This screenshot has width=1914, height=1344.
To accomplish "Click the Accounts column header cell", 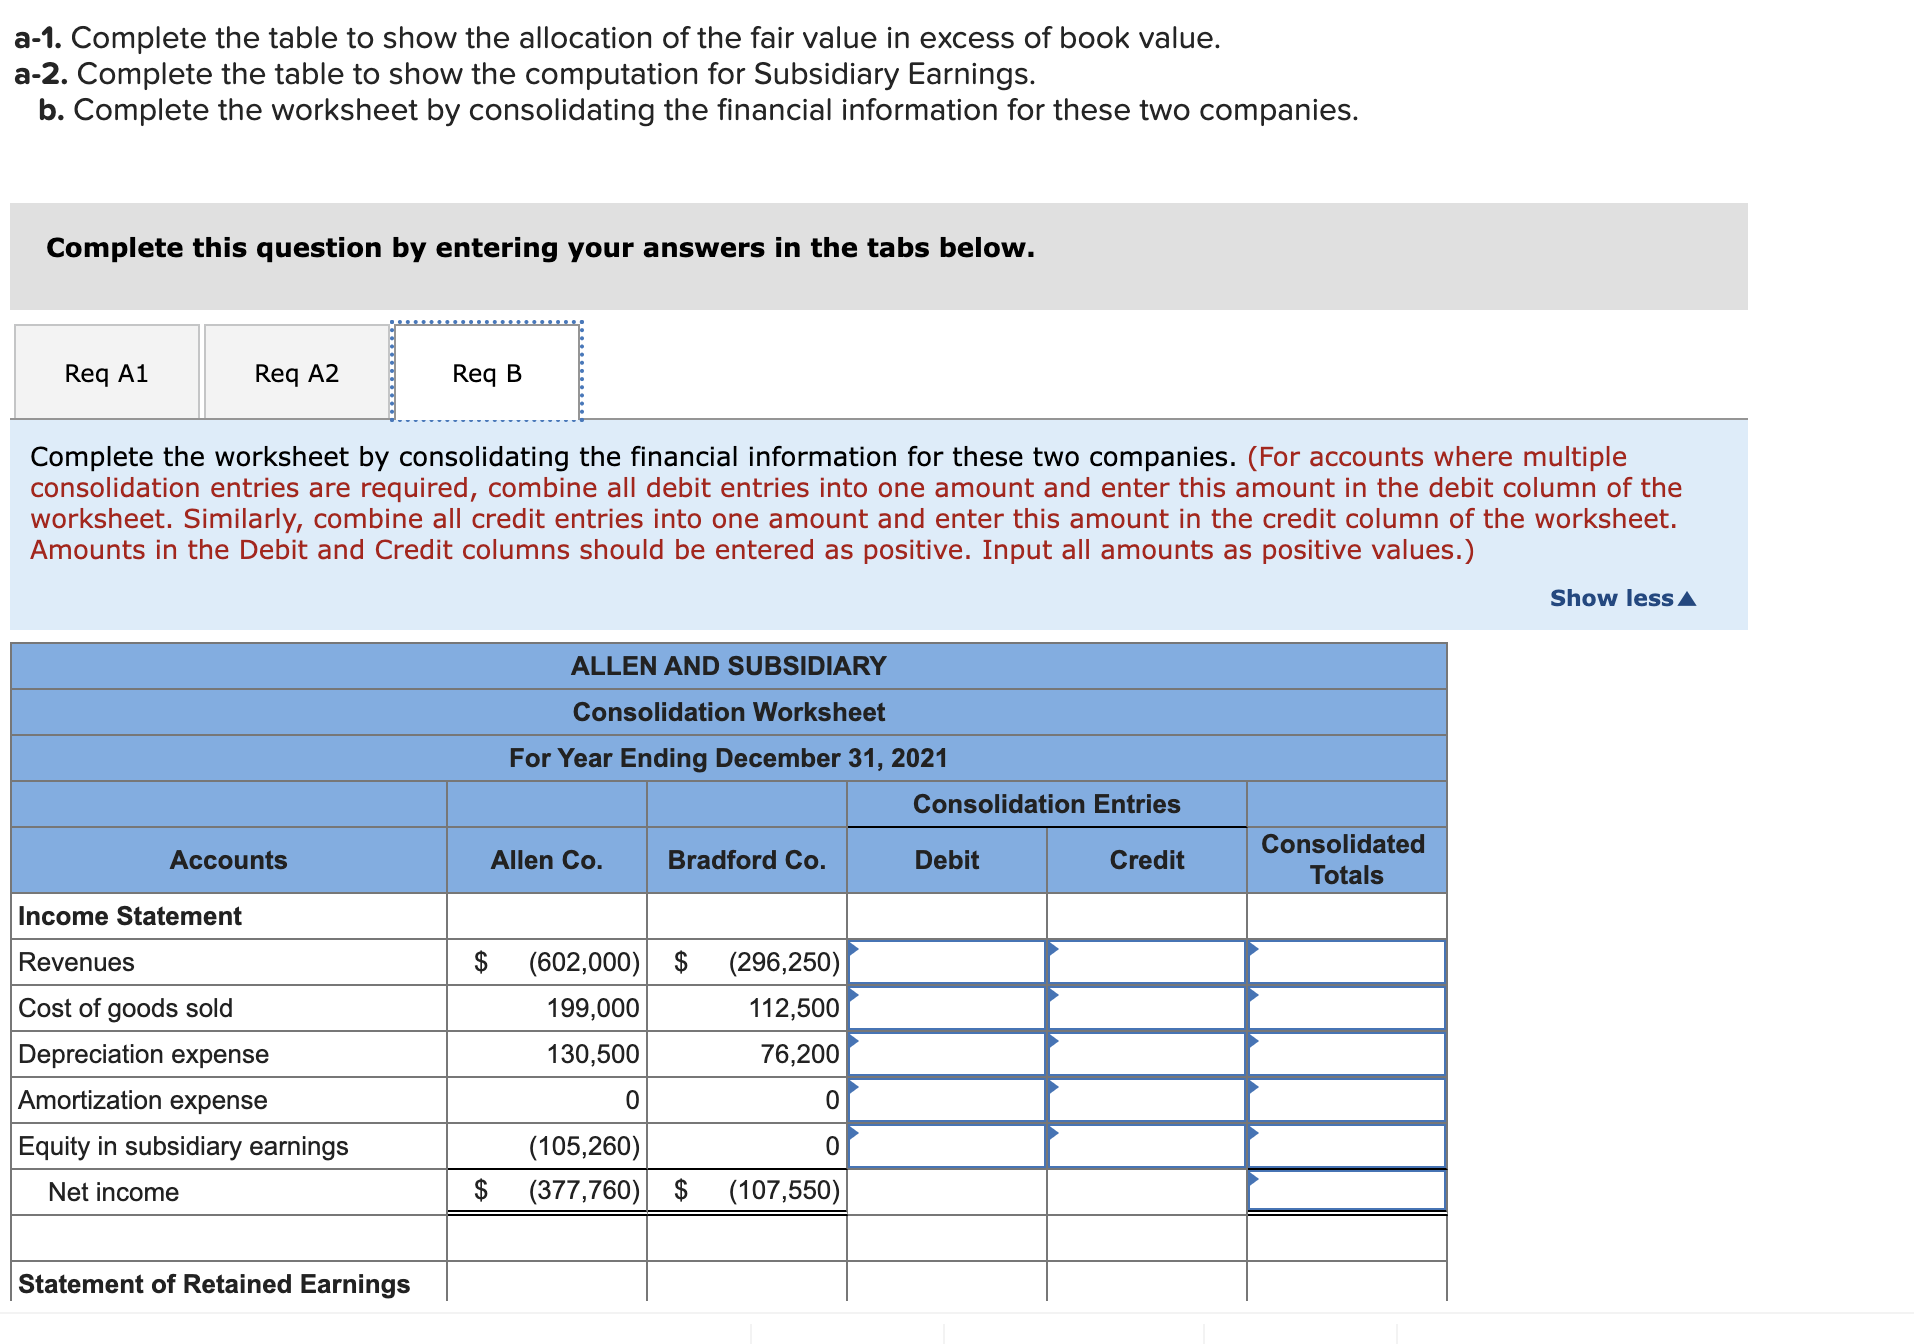I will pos(228,859).
